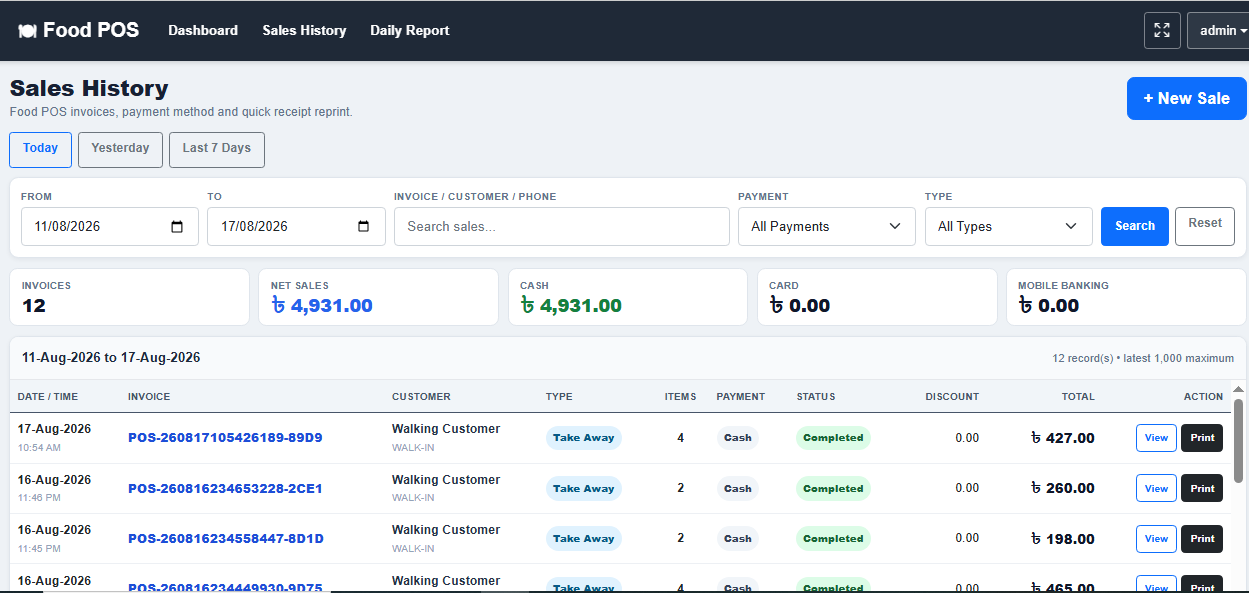Select the Last 7 Days filter
This screenshot has width=1249, height=593.
click(217, 149)
